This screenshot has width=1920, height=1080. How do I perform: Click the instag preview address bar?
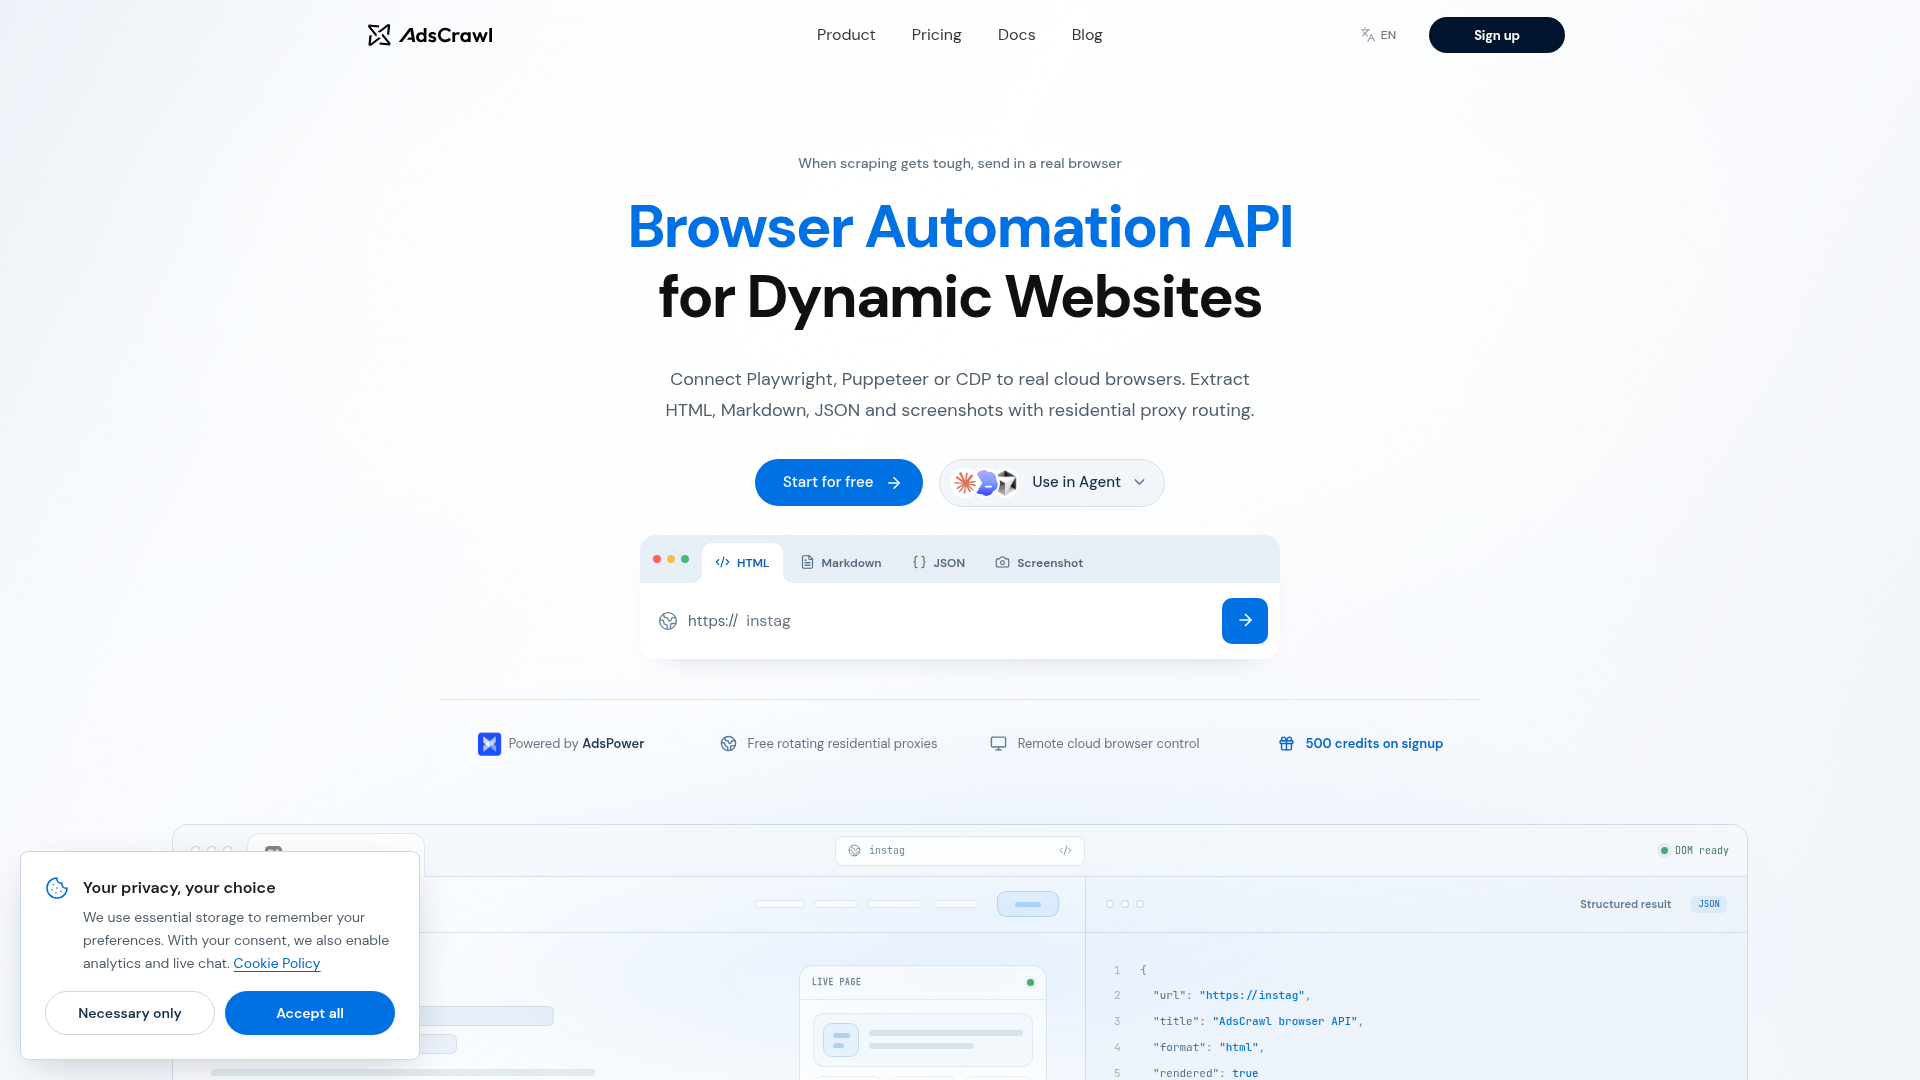(960, 851)
